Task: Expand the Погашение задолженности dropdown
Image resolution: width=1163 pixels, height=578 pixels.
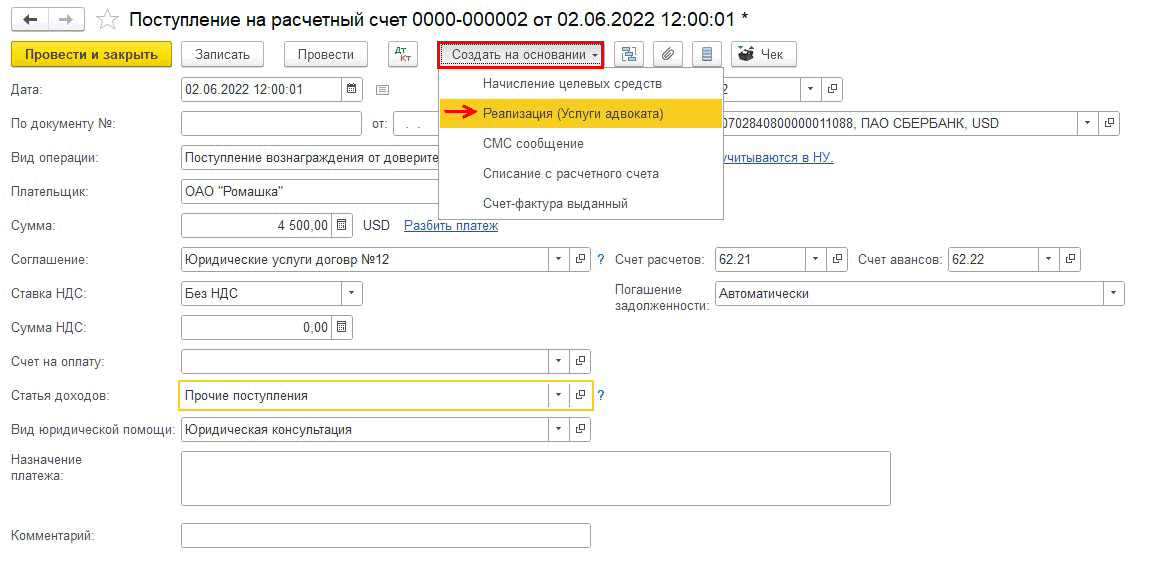Action: 1112,293
